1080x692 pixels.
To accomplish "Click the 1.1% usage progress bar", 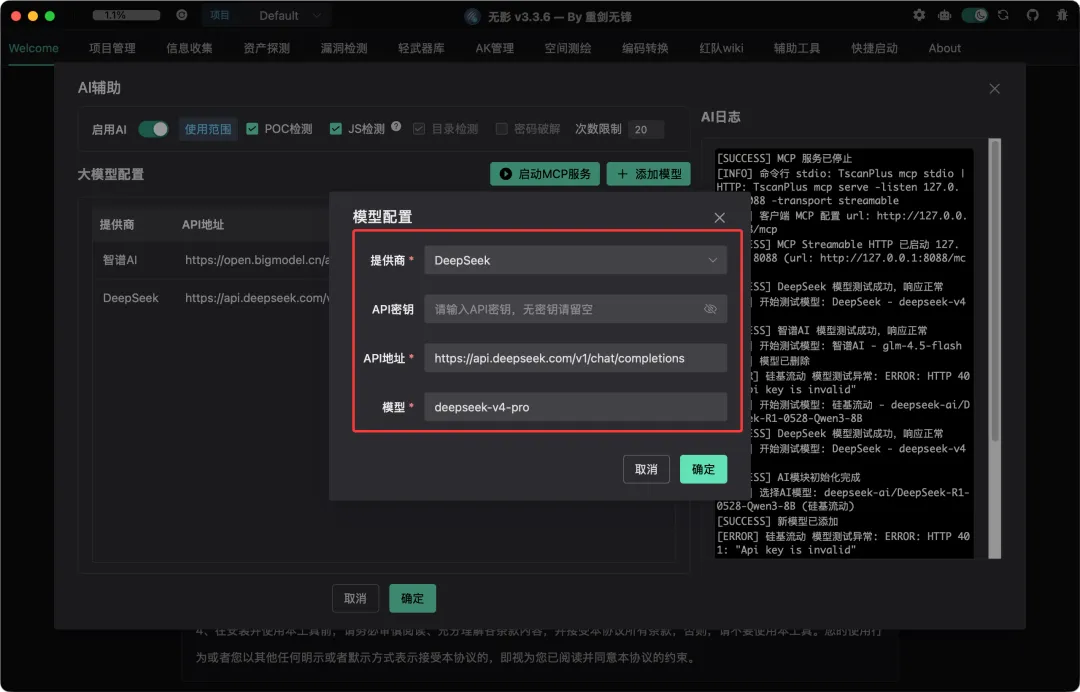I will (126, 15).
